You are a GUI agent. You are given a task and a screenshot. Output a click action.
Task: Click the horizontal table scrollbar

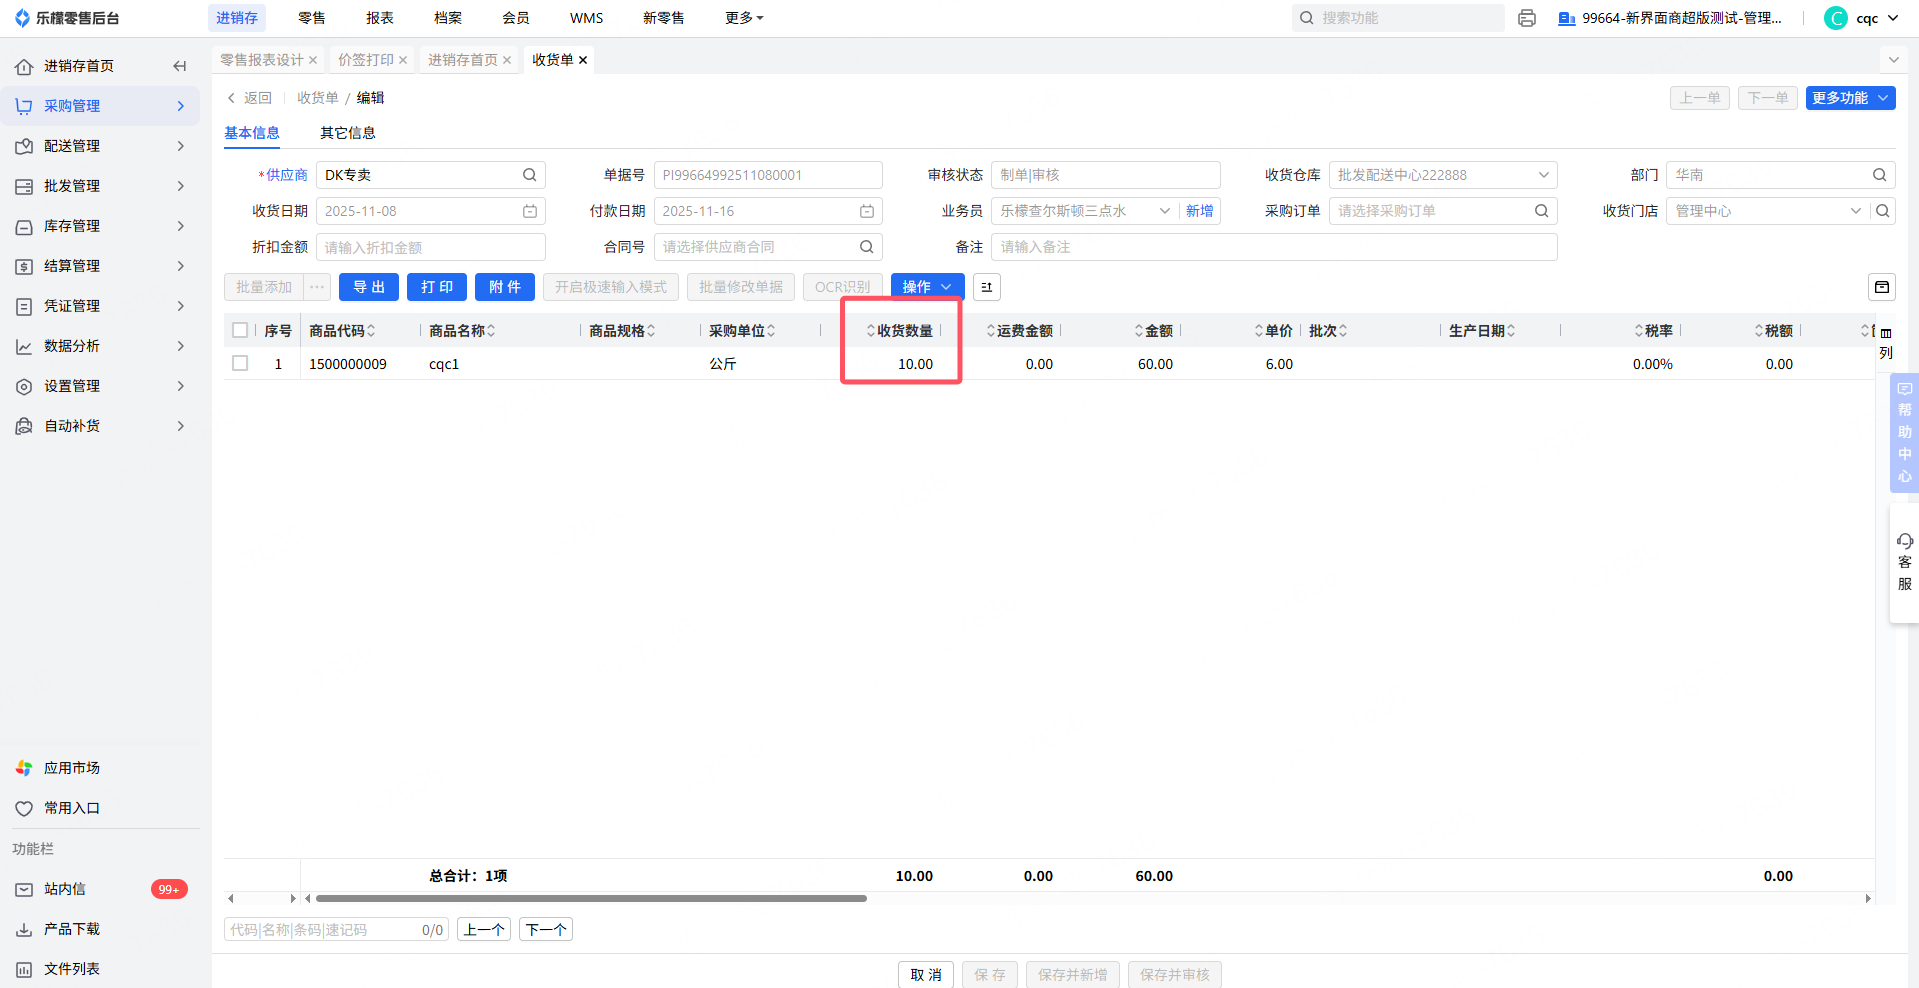click(x=590, y=898)
